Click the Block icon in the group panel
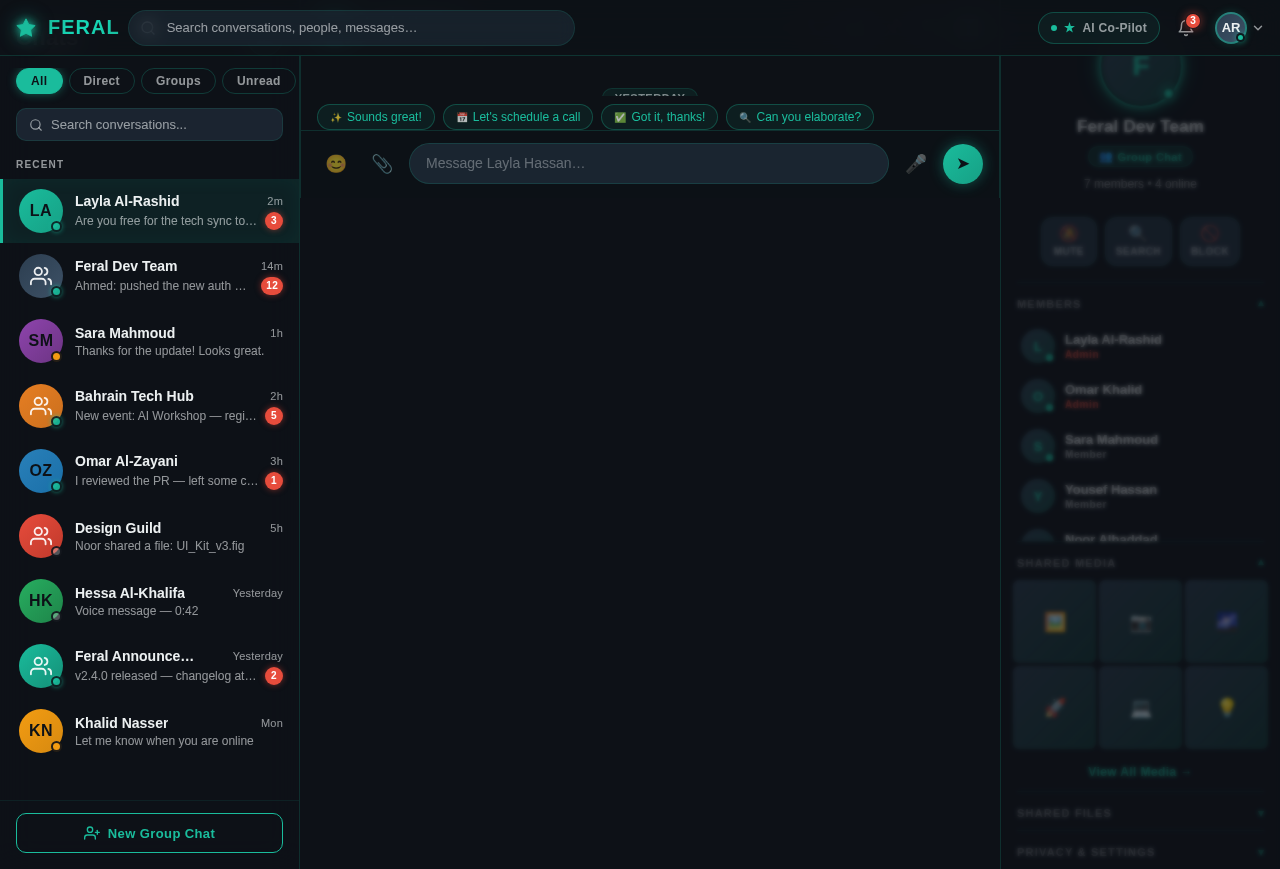Screen dimensions: 1280x869 pos(1209,241)
